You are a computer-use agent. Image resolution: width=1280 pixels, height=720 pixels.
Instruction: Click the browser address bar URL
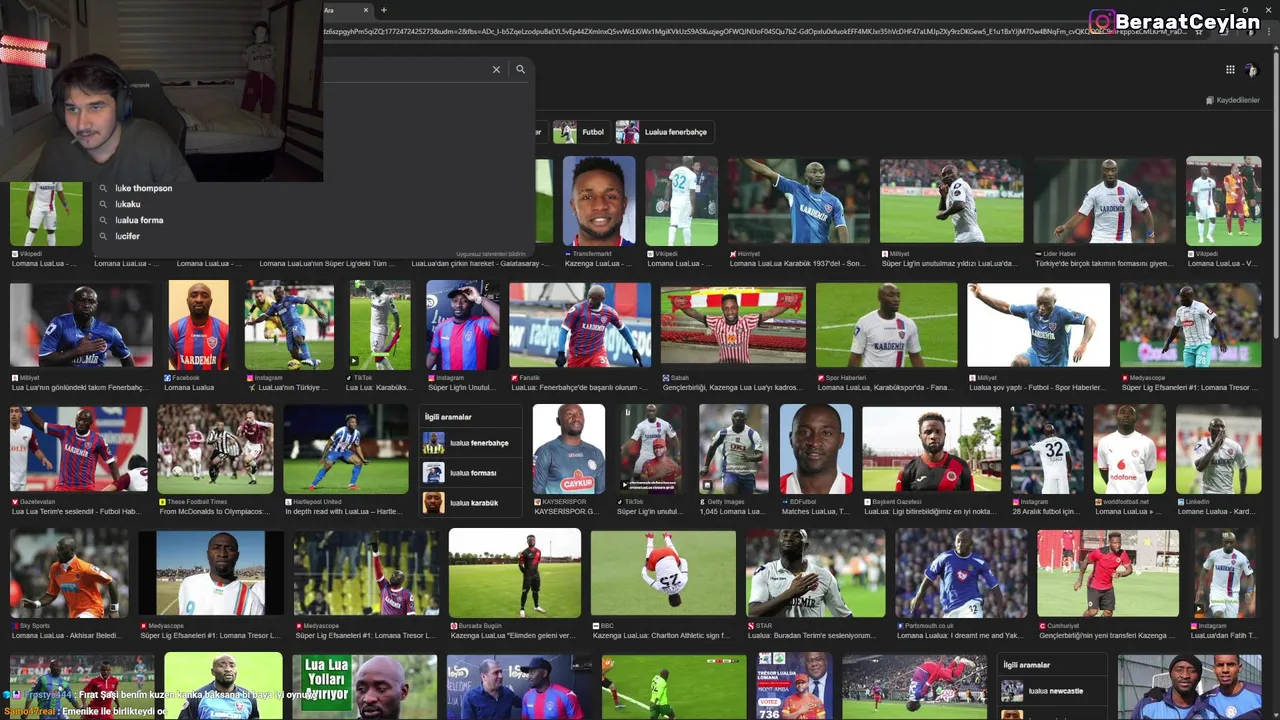(755, 31)
